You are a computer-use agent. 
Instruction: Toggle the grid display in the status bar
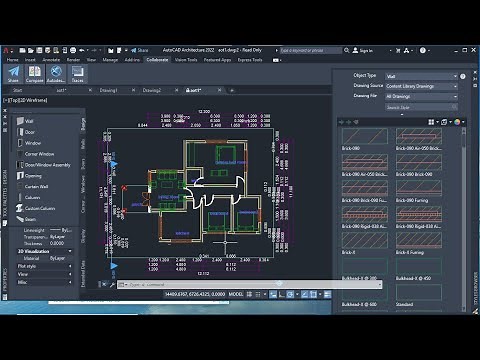coord(249,294)
